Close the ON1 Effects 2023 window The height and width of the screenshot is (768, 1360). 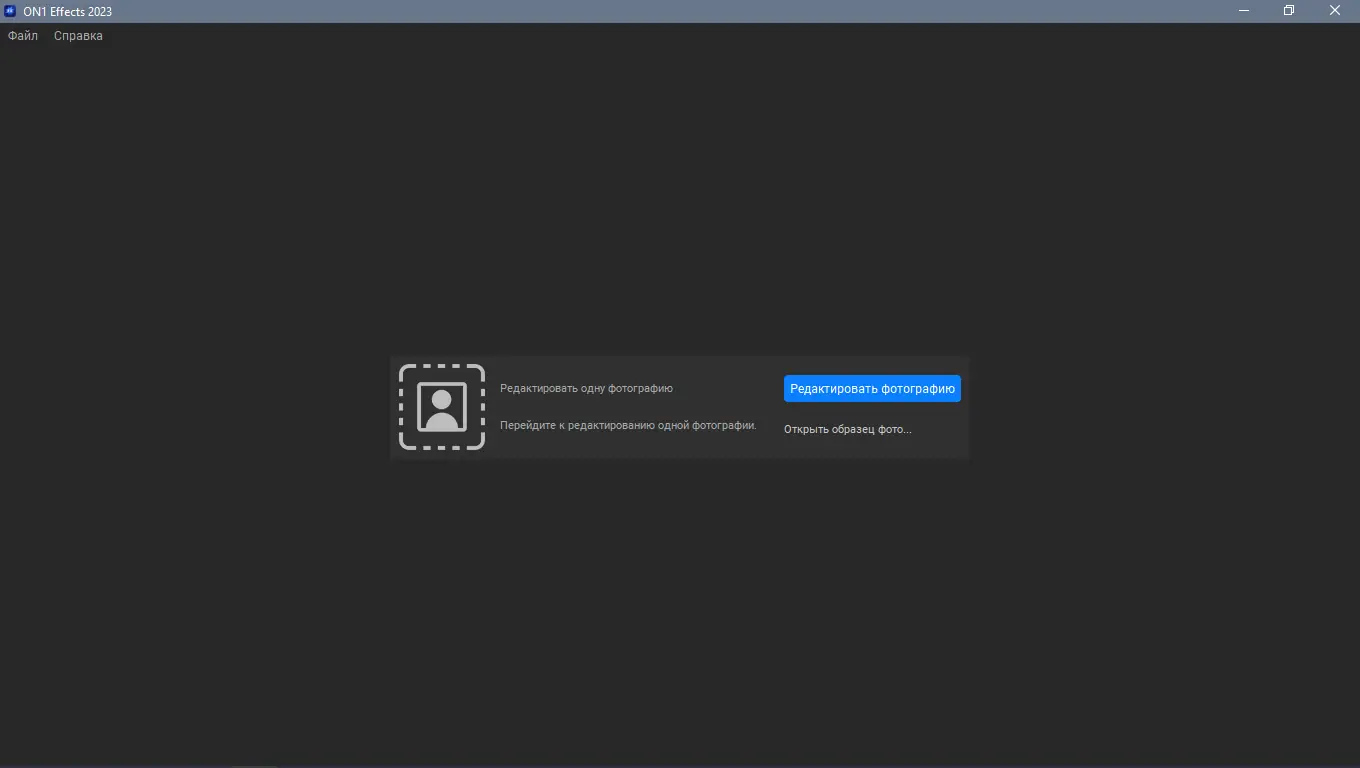click(1335, 11)
